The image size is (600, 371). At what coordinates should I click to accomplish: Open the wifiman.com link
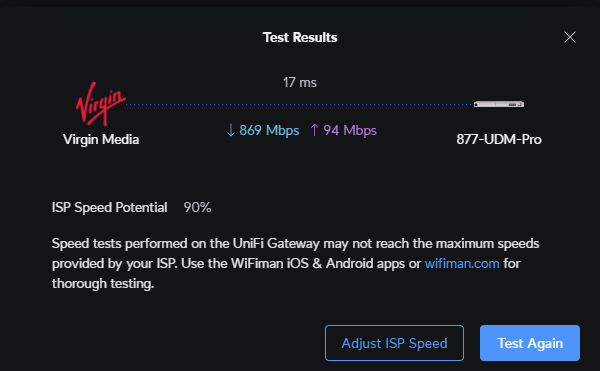(x=462, y=264)
